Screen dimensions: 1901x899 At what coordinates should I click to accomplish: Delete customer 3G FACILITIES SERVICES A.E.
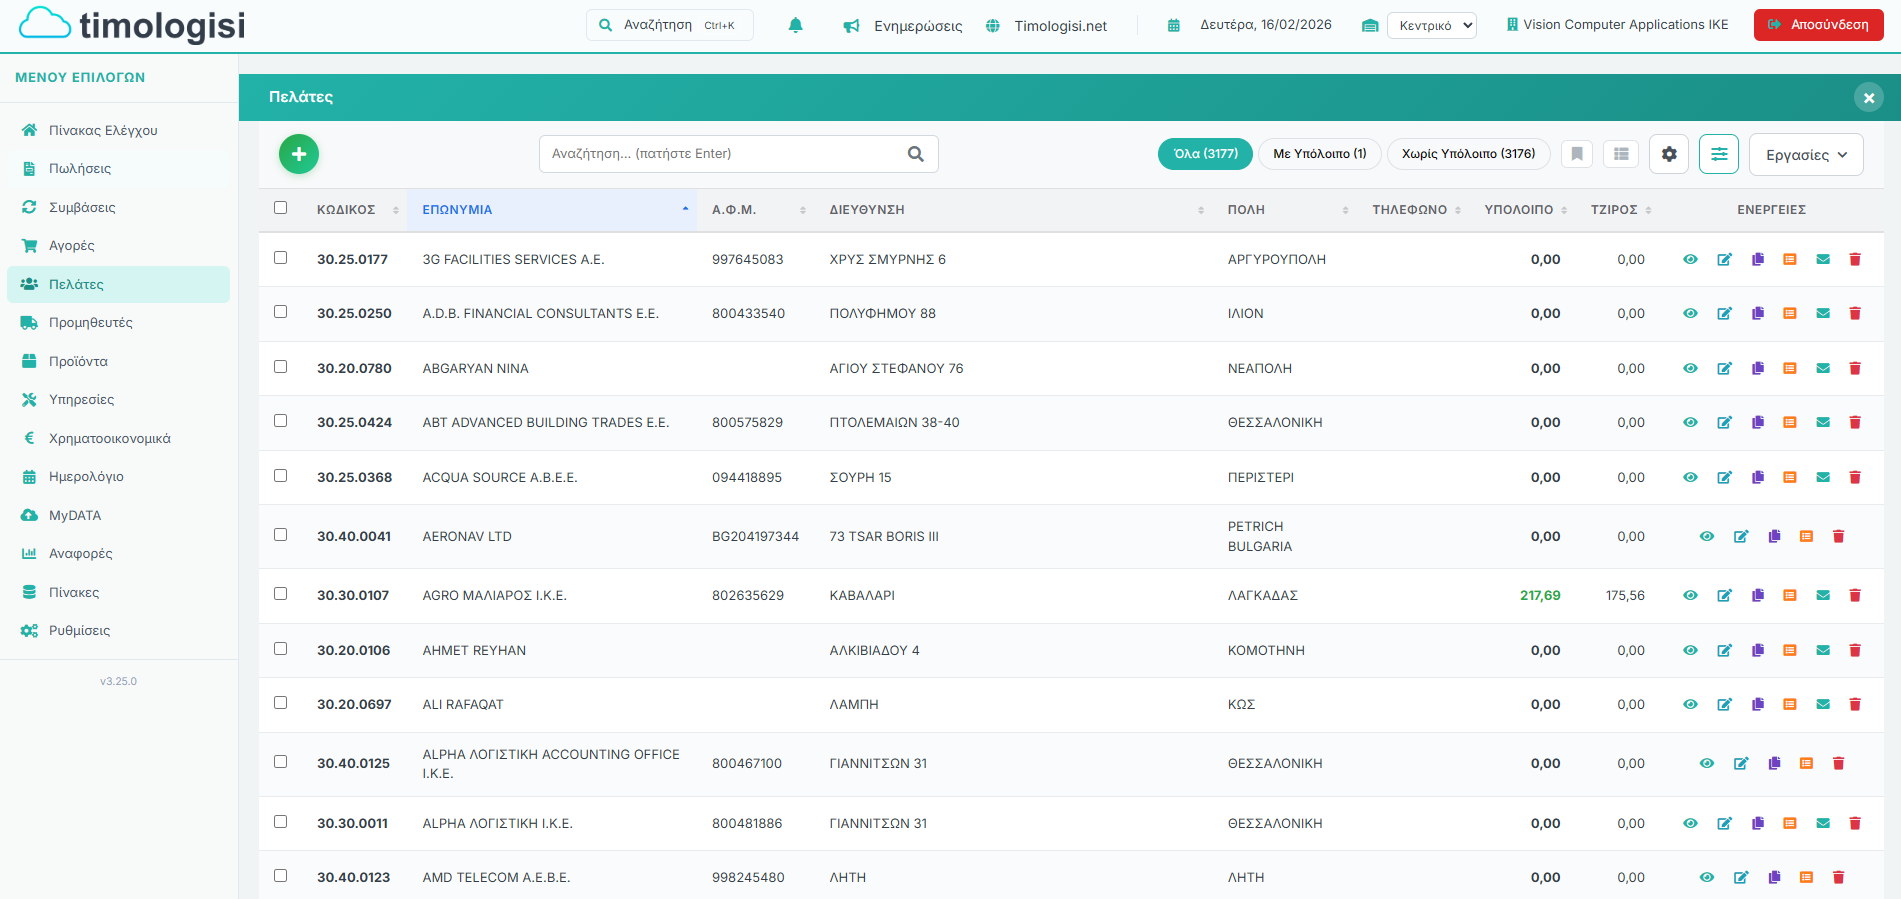(x=1854, y=260)
